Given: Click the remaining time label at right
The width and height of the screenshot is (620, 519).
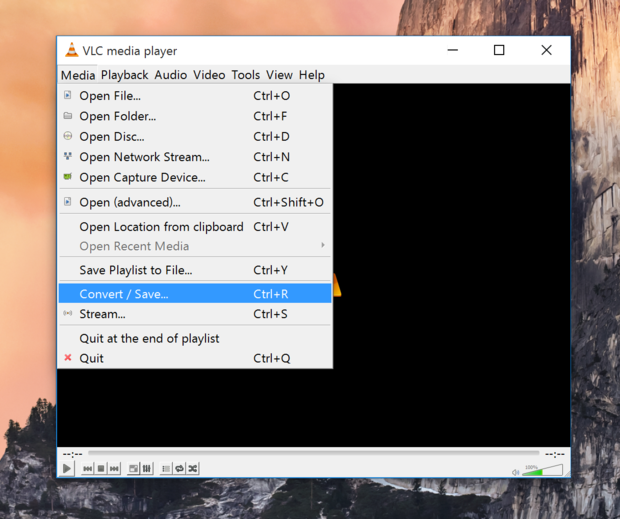Looking at the screenshot, I should (555, 454).
